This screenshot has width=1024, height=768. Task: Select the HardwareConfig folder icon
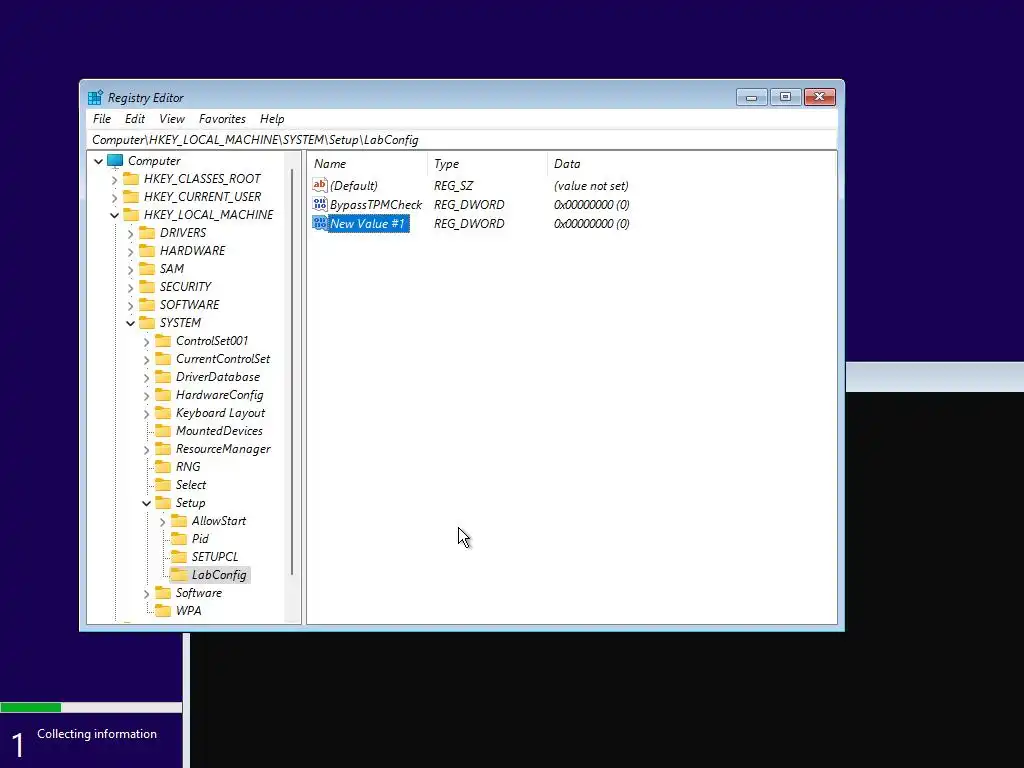[163, 394]
